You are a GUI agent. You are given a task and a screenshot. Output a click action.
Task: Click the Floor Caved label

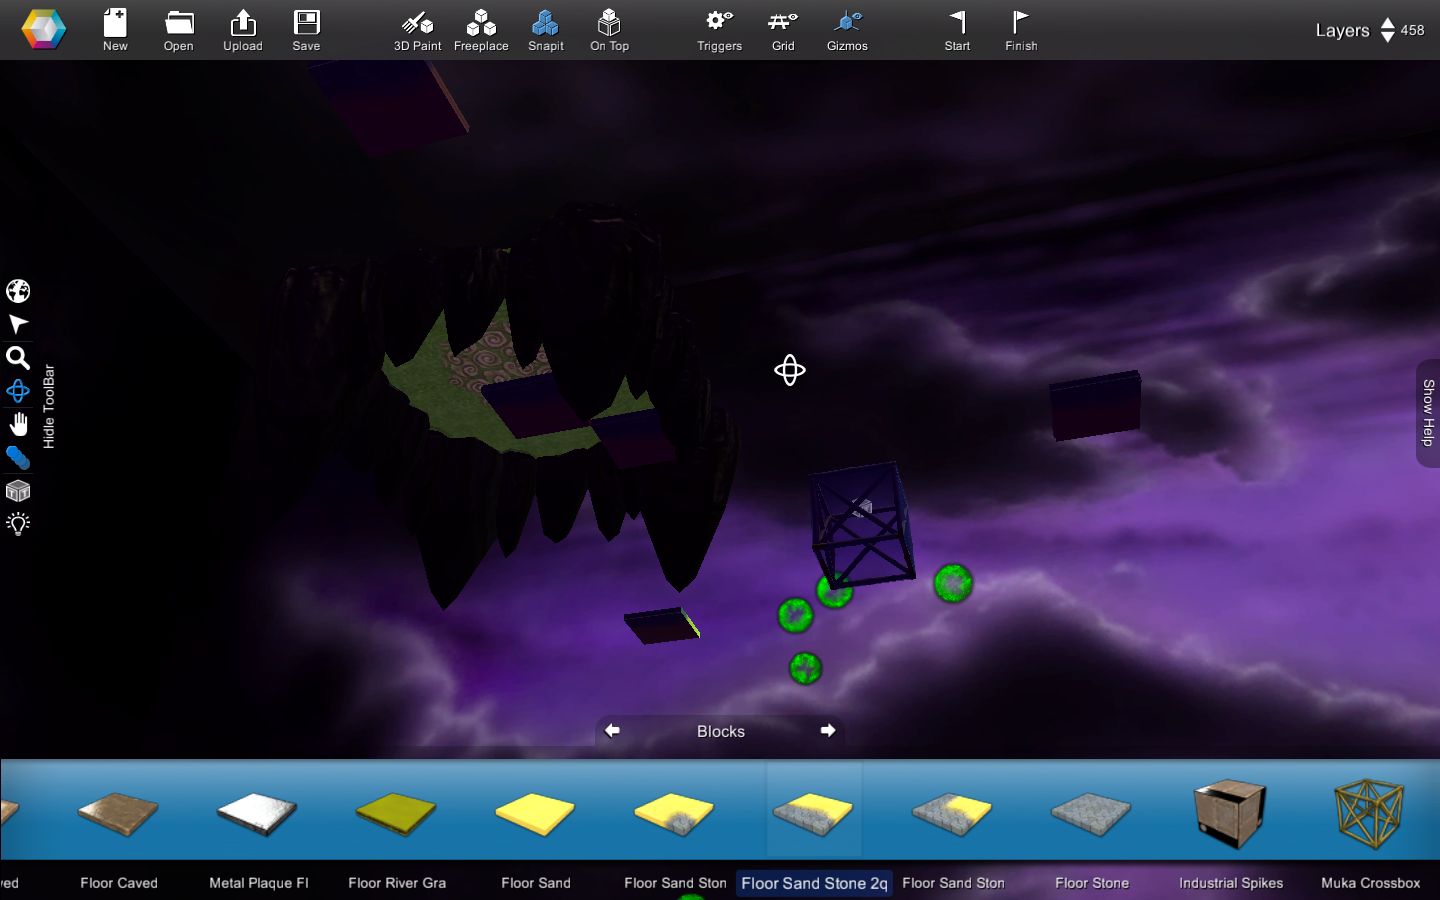click(119, 883)
